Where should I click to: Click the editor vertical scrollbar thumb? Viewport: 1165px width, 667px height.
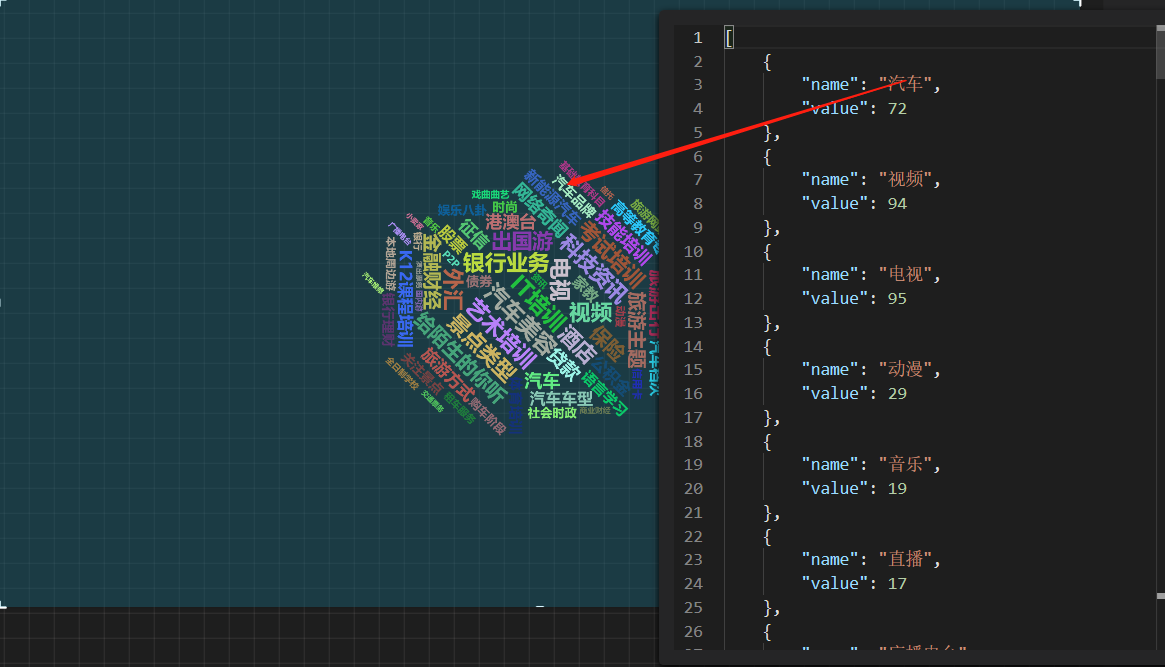(1161, 51)
